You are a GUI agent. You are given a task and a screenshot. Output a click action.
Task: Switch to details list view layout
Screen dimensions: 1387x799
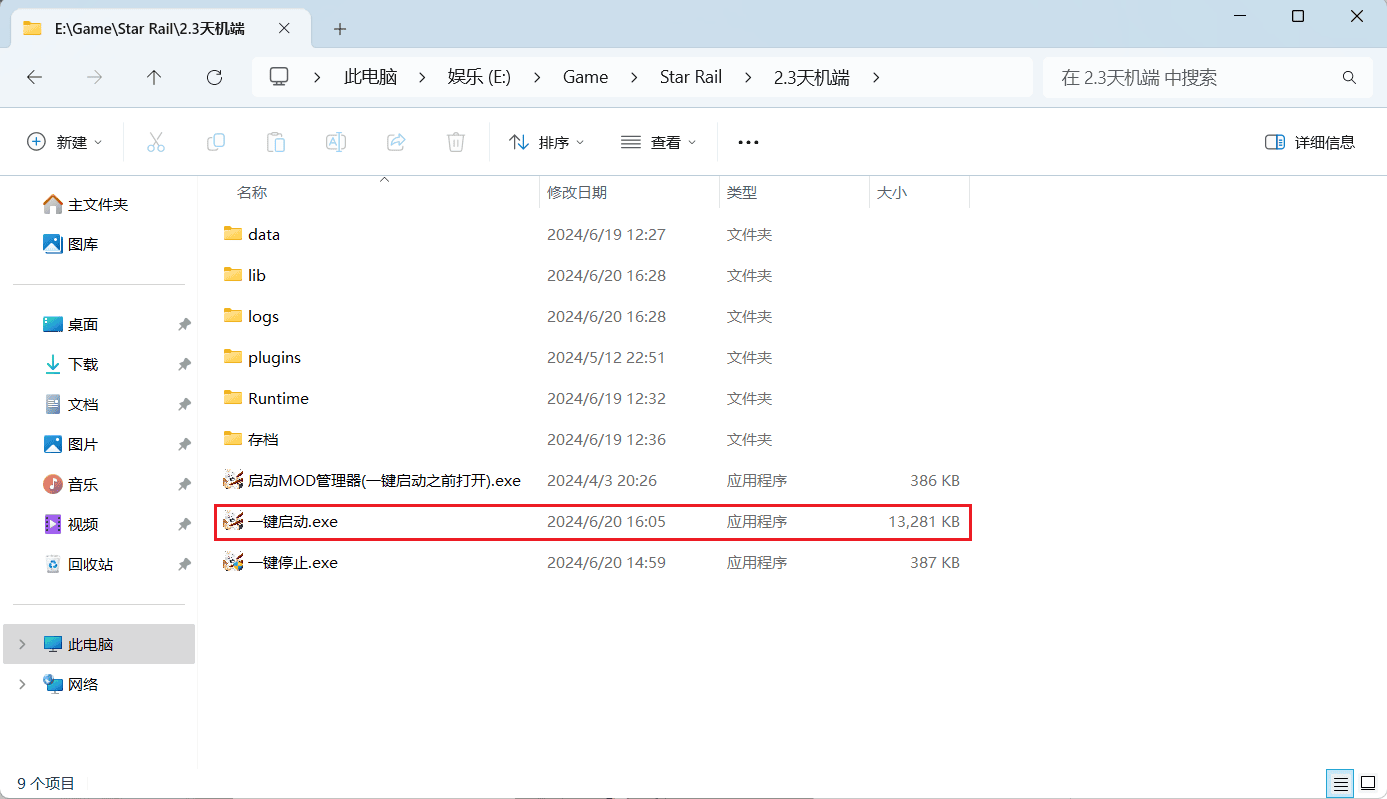pyautogui.click(x=1338, y=783)
